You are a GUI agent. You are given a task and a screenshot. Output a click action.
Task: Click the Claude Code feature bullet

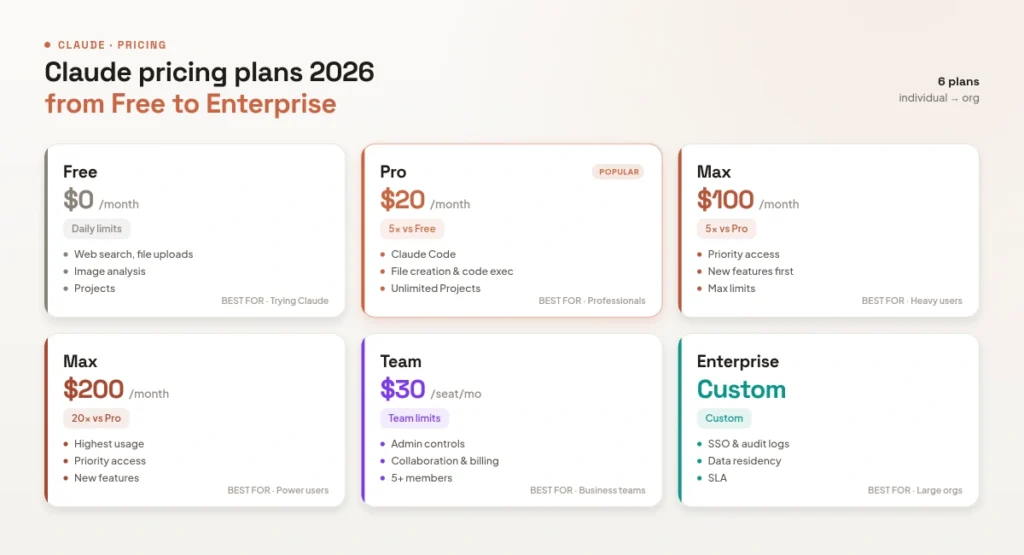(423, 254)
